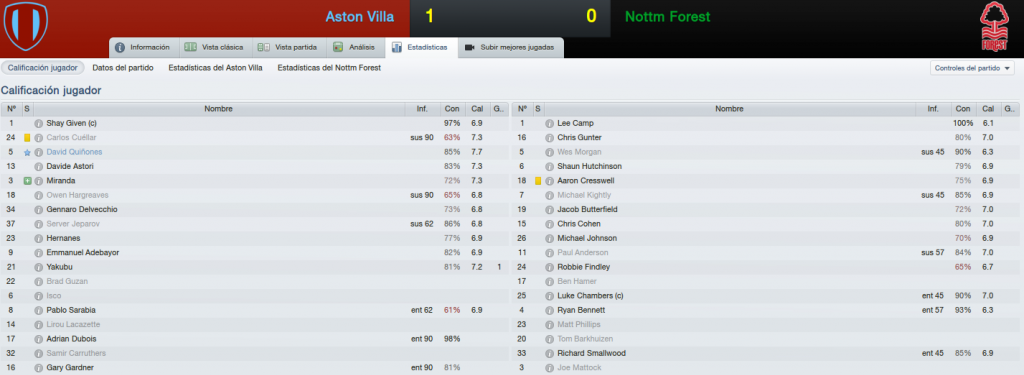Click the Nottingham Forest club badge

coord(995,26)
